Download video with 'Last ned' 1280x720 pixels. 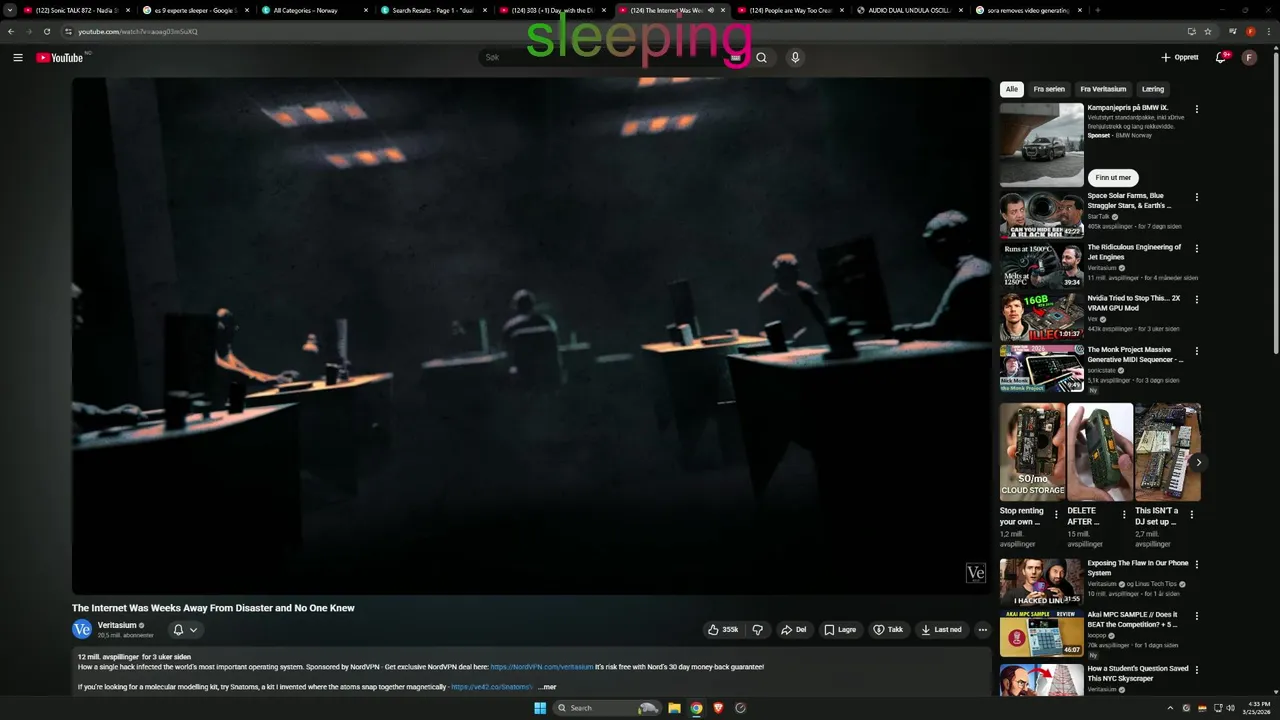point(941,630)
